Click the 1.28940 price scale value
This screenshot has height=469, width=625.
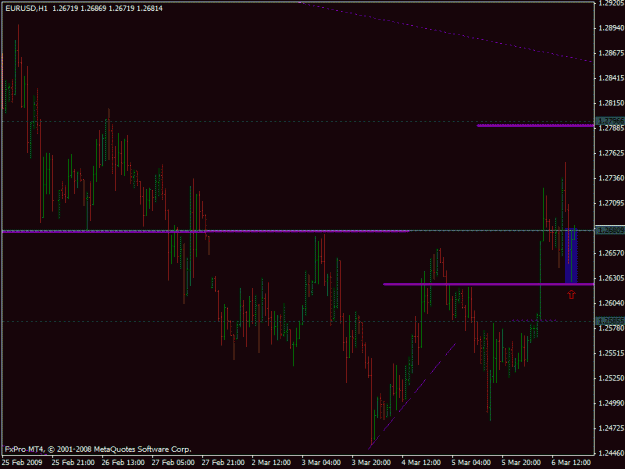tap(611, 28)
